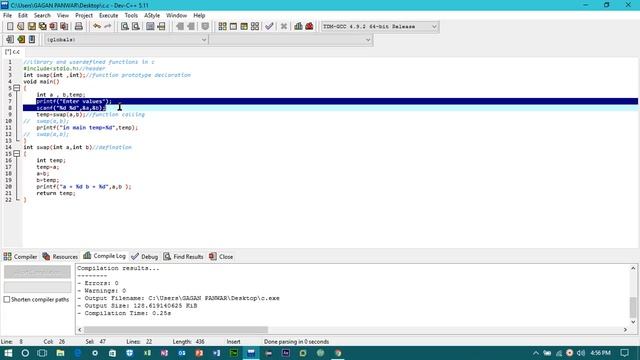The image size is (640, 360).
Task: Click the Save All toolbar icon
Action: pyautogui.click(x=42, y=27)
